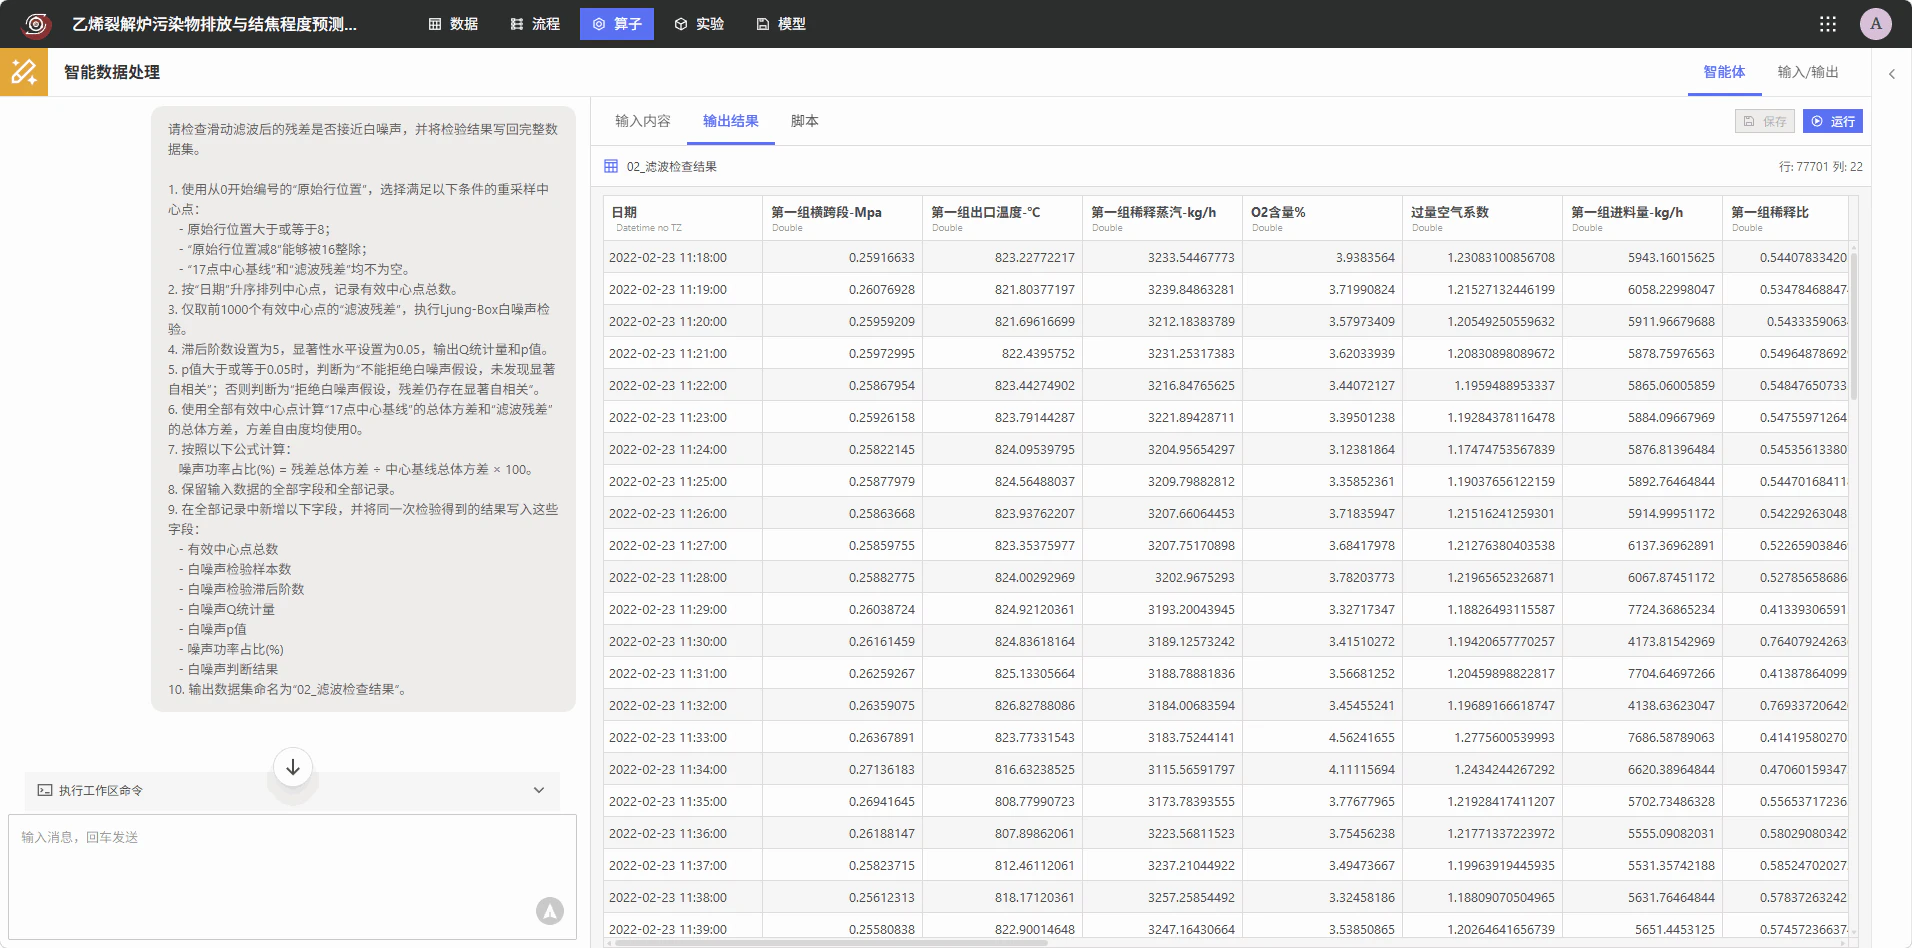
Task: Click the magic wand smart data processing icon
Action: 24,72
